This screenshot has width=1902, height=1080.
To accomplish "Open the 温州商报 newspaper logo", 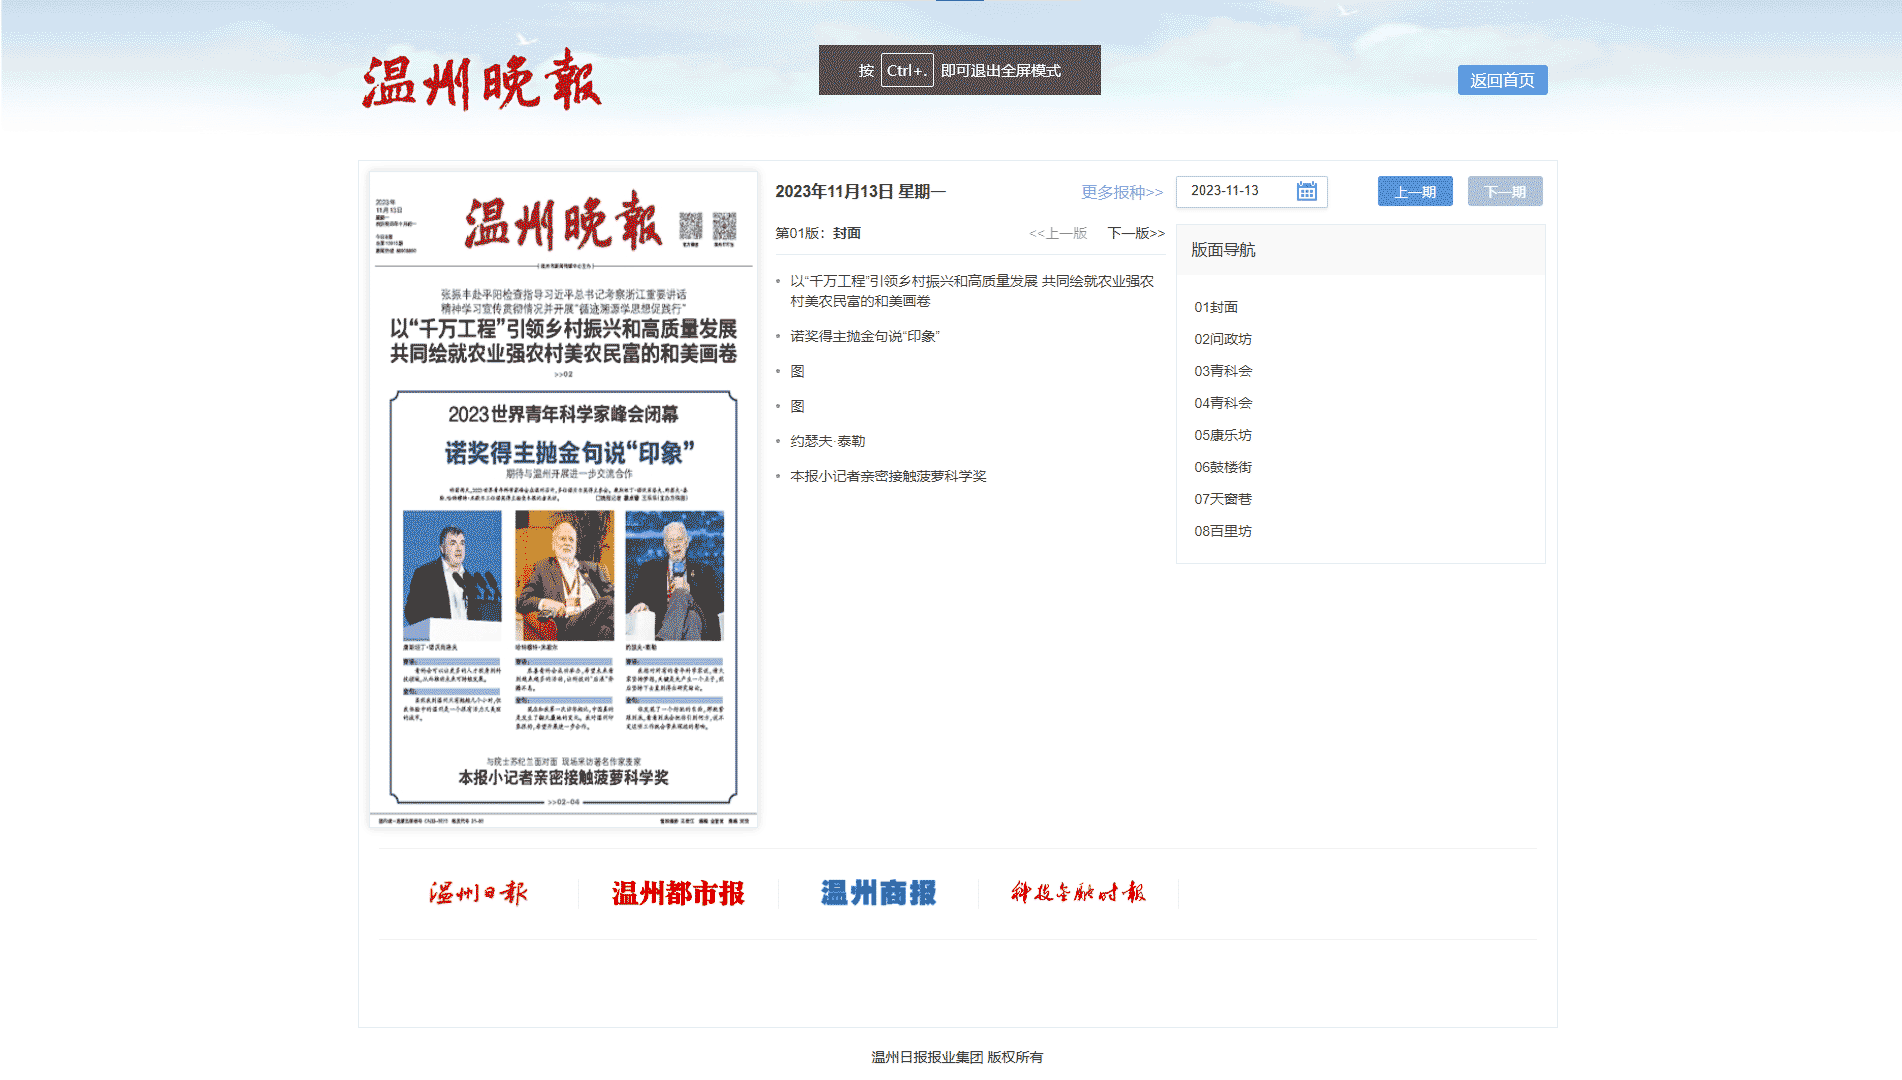I will [878, 893].
